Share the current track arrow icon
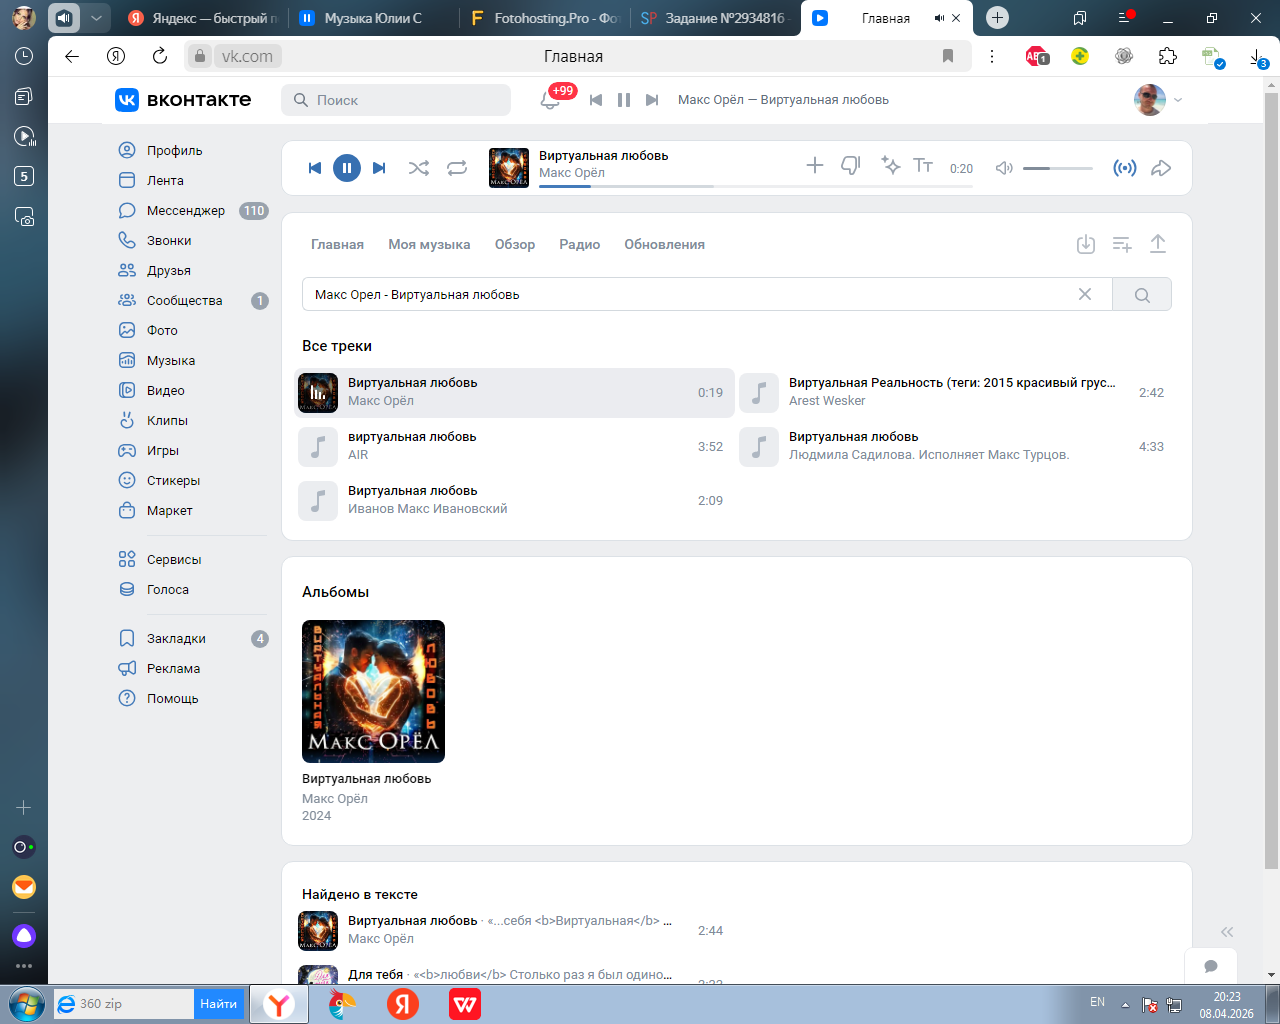 pyautogui.click(x=1161, y=168)
